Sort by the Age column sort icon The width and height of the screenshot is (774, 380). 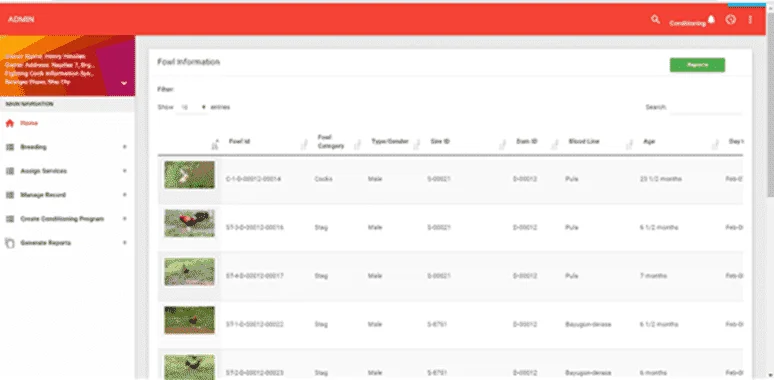(x=715, y=145)
